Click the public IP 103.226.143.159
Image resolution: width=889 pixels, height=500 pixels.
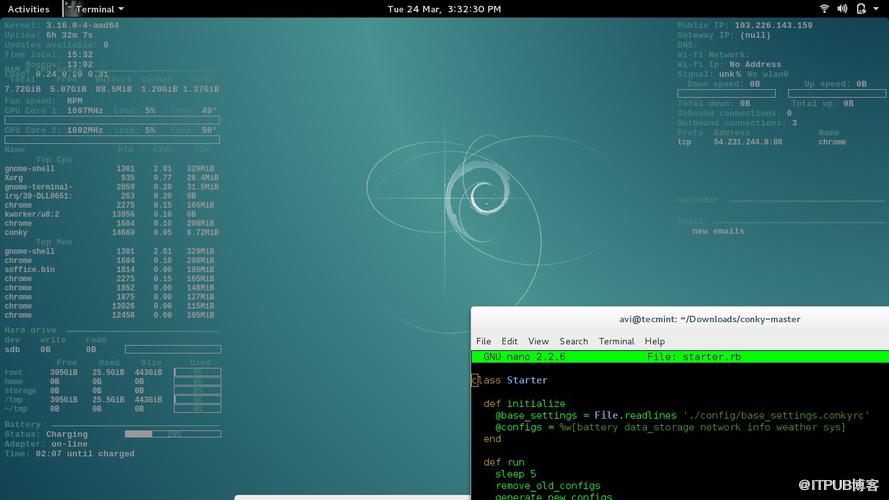click(773, 26)
